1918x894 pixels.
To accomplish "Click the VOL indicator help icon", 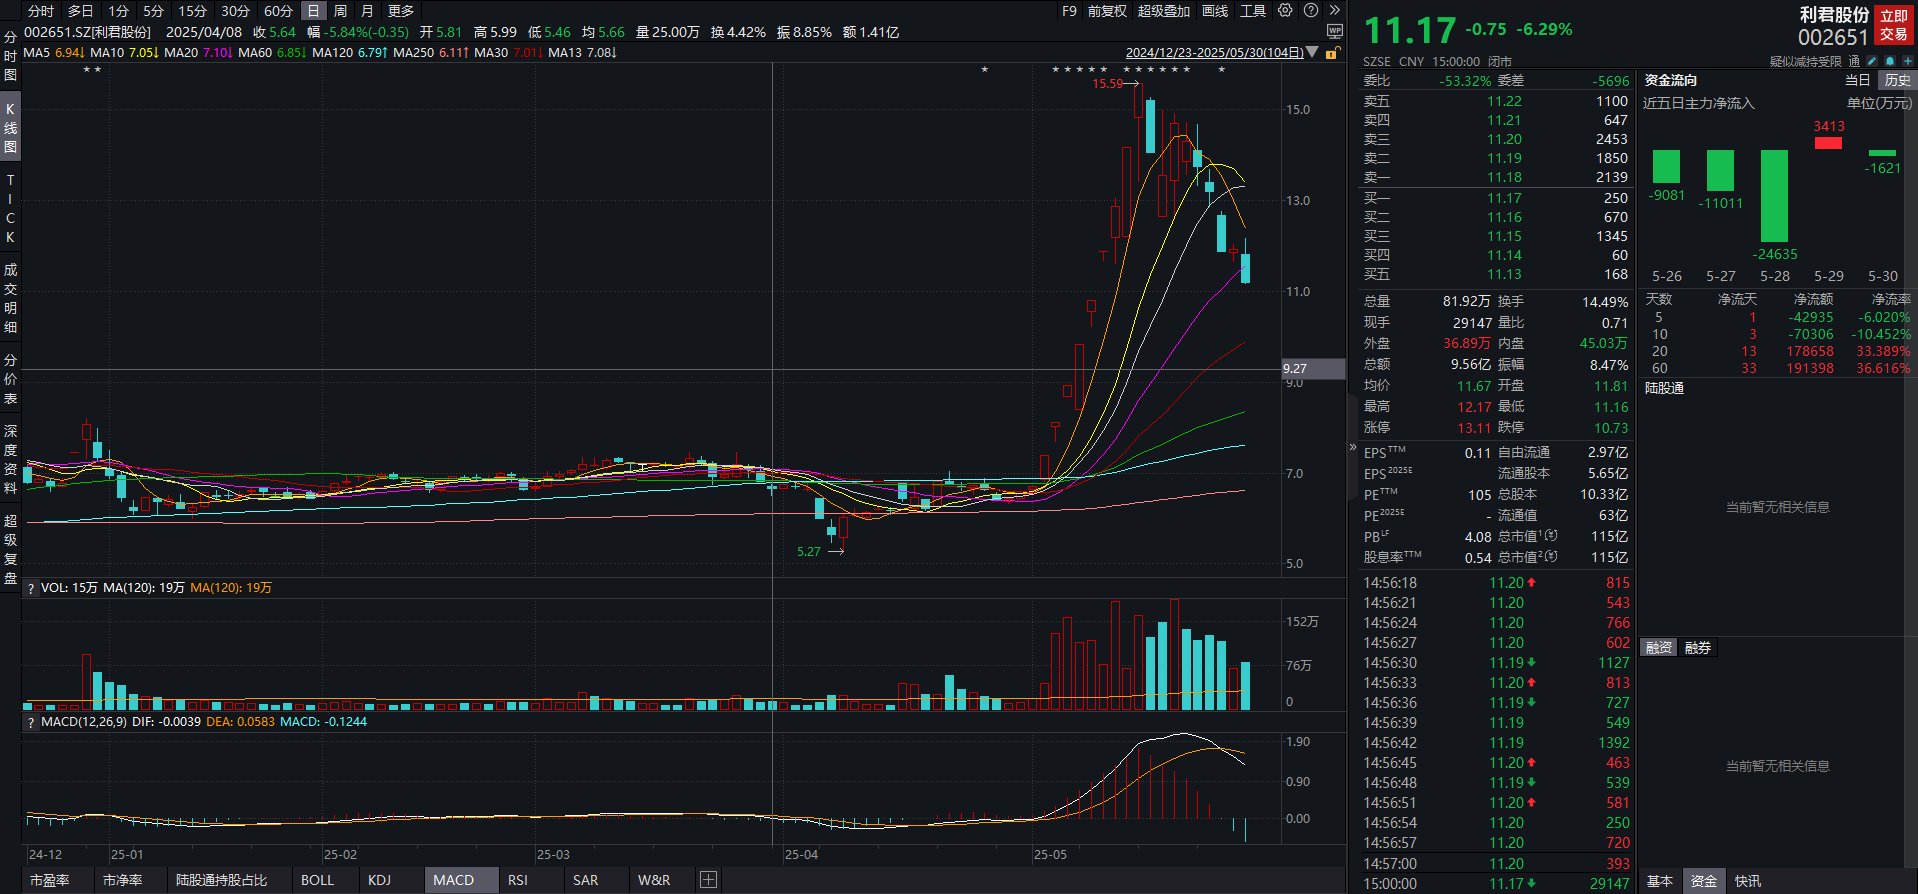I will [x=31, y=589].
